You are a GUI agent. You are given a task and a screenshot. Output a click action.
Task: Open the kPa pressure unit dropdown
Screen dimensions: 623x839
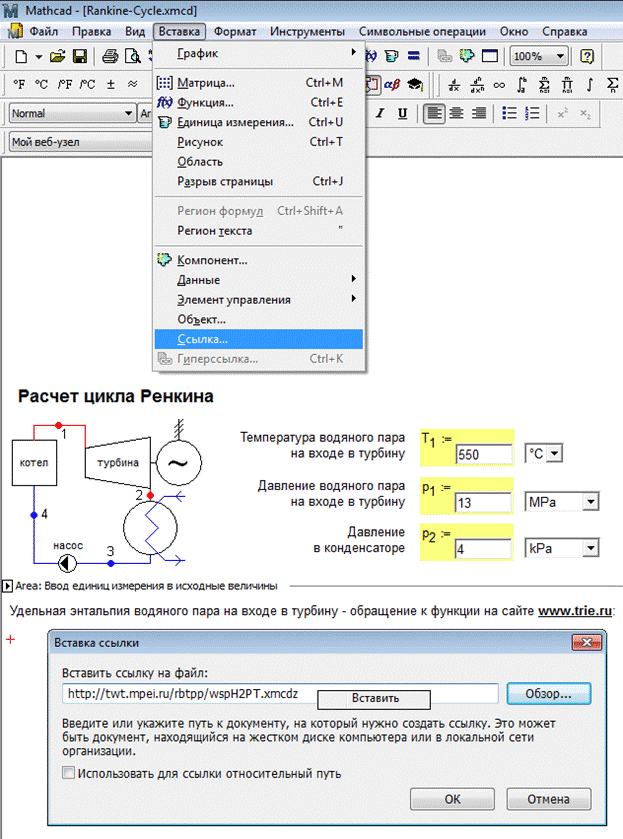(591, 548)
